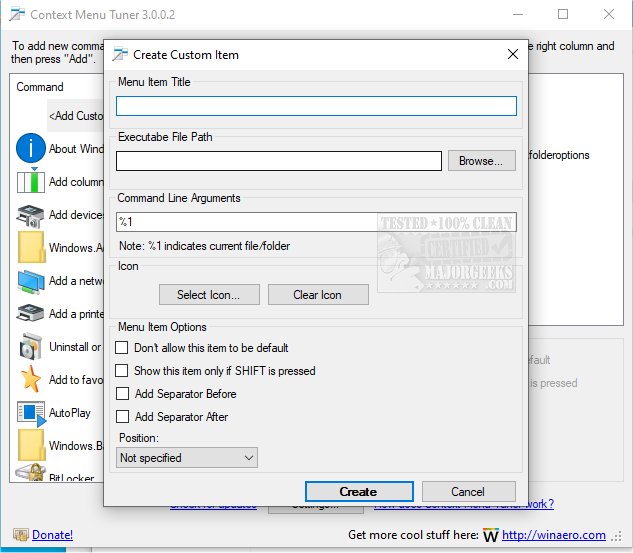The width and height of the screenshot is (633, 553).
Task: Click the Command column header
Action: click(40, 87)
